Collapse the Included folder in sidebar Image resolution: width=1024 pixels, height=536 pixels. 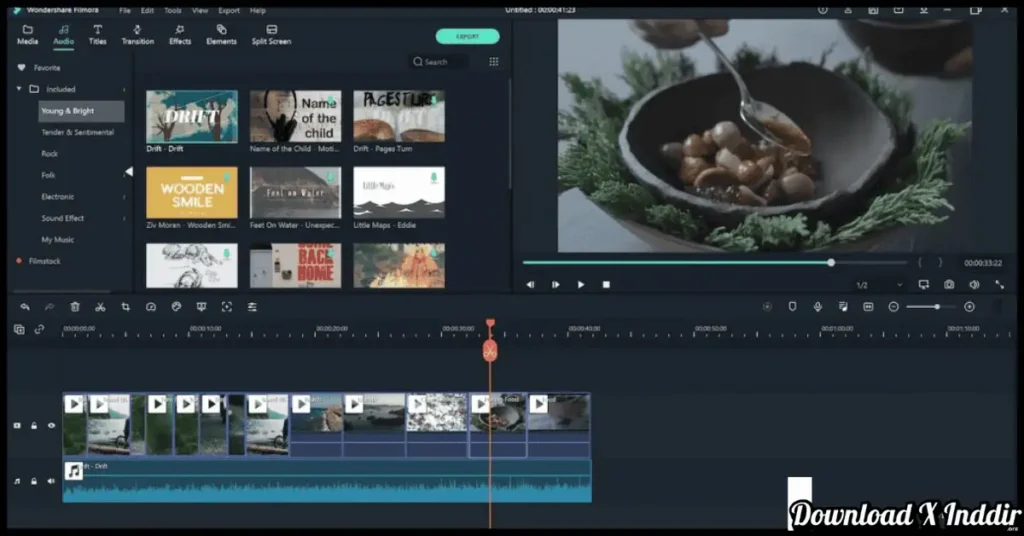click(x=19, y=89)
